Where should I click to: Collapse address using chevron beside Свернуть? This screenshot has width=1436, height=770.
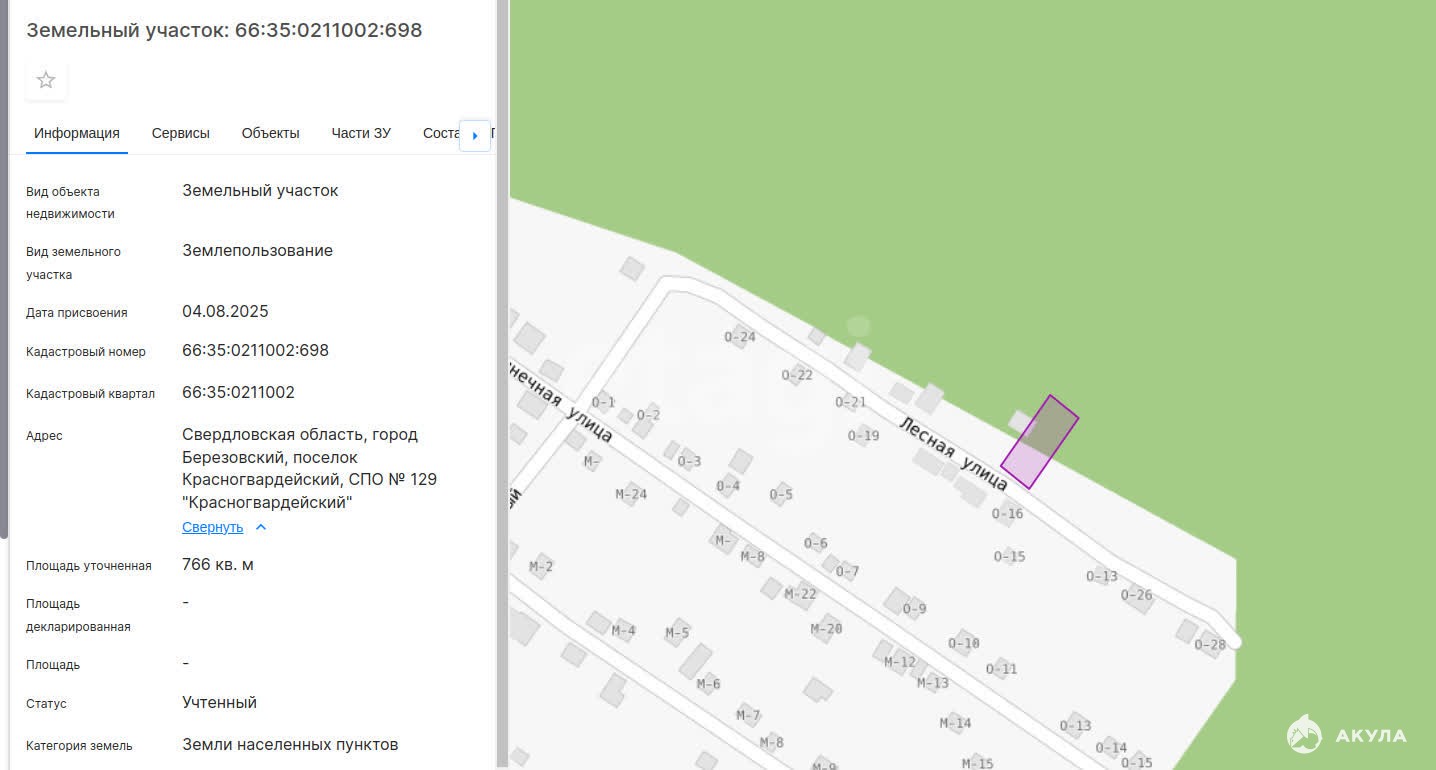261,527
